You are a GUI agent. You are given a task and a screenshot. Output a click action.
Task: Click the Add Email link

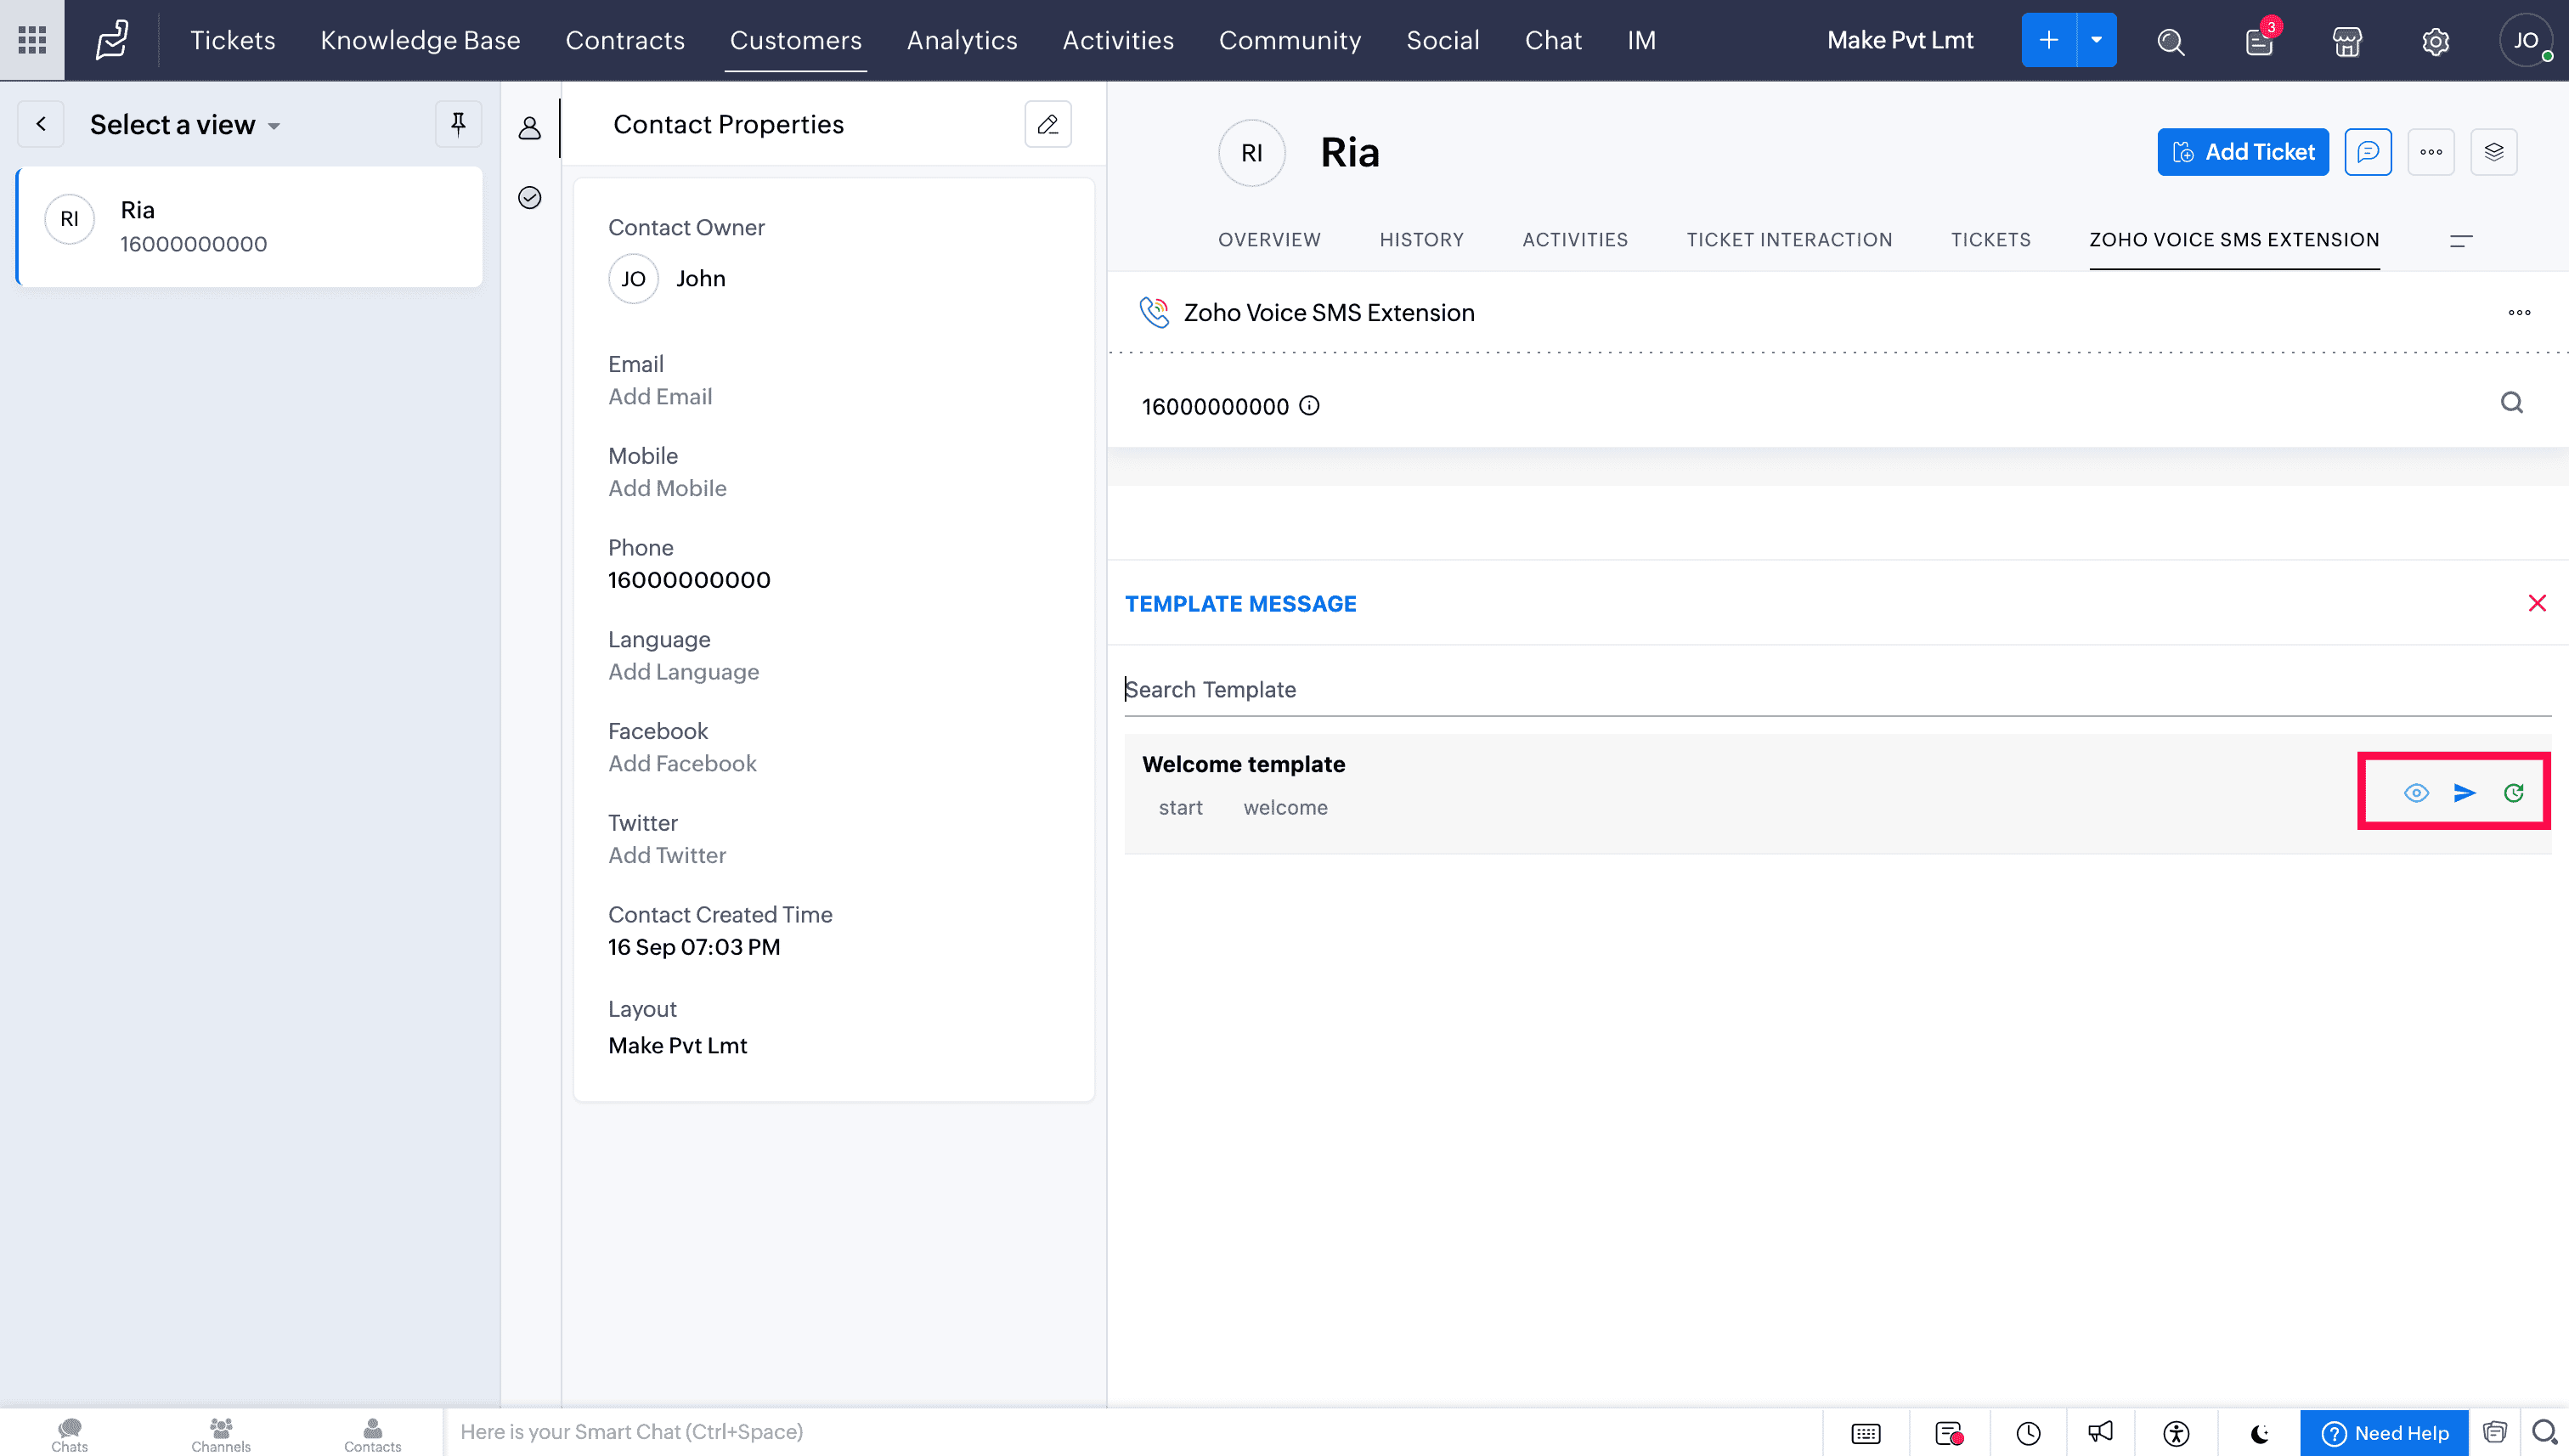660,397
